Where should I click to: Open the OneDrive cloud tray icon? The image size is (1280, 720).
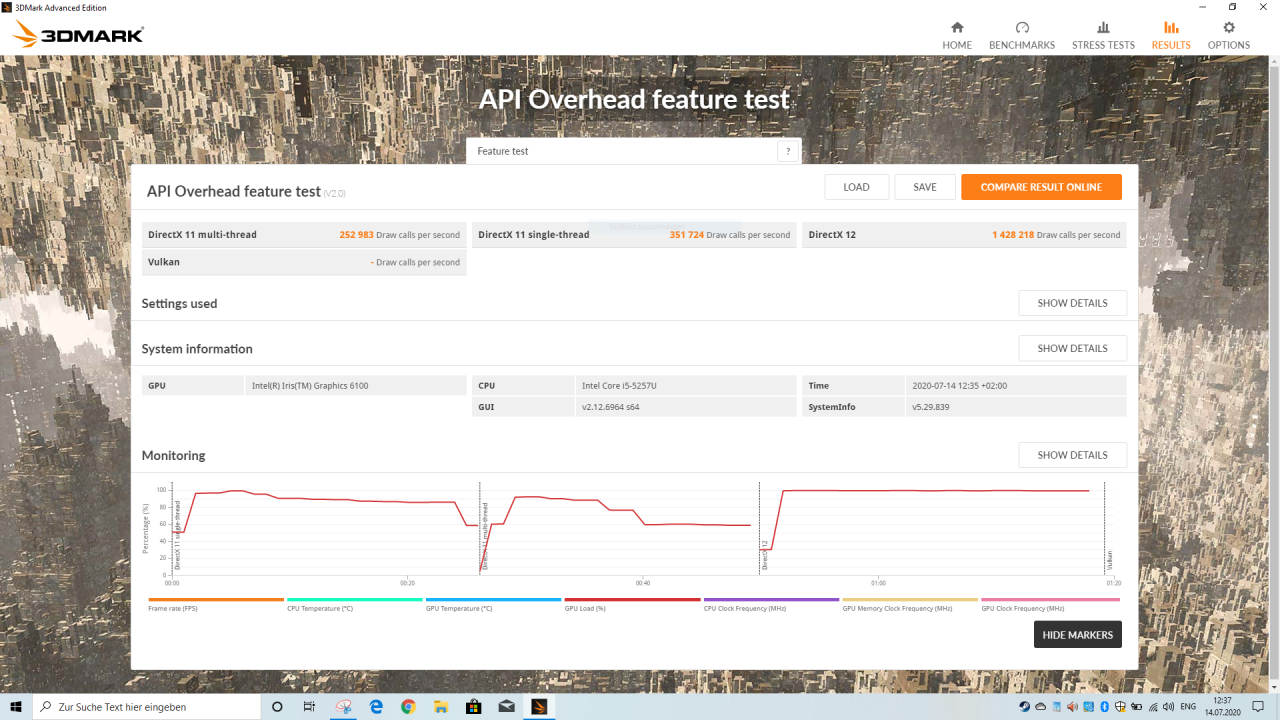click(1040, 707)
